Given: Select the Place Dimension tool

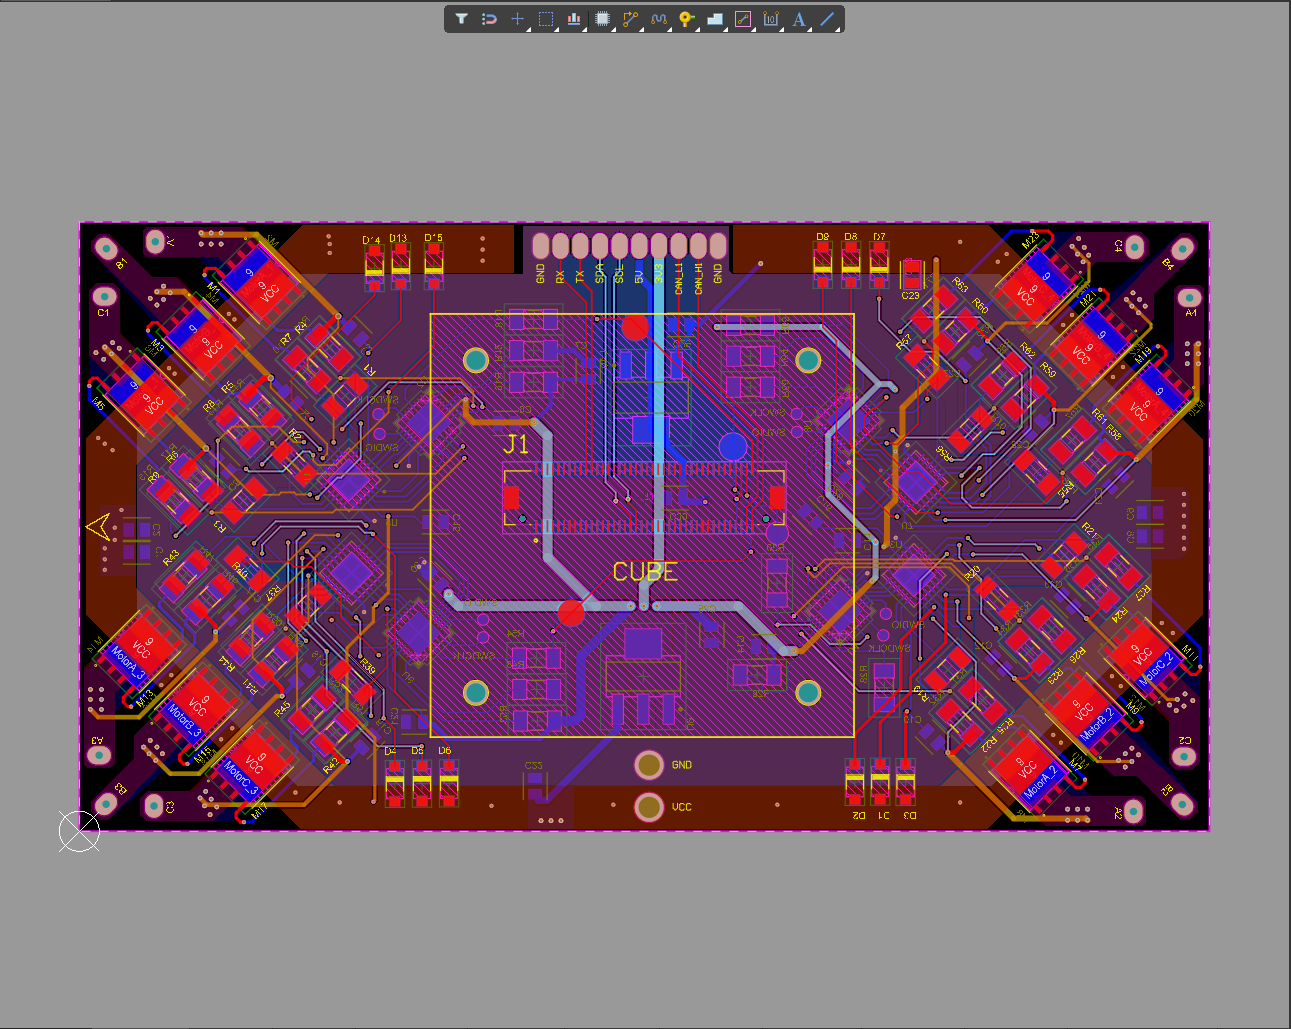Looking at the screenshot, I should [x=771, y=19].
